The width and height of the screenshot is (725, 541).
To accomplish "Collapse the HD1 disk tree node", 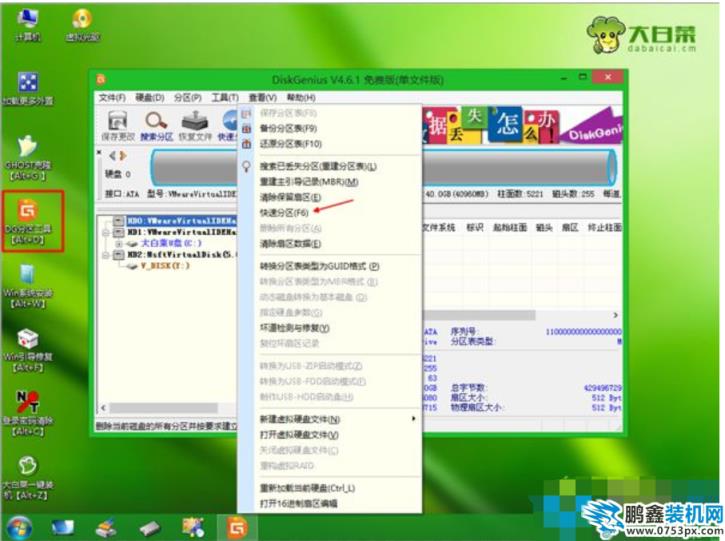I will [106, 232].
